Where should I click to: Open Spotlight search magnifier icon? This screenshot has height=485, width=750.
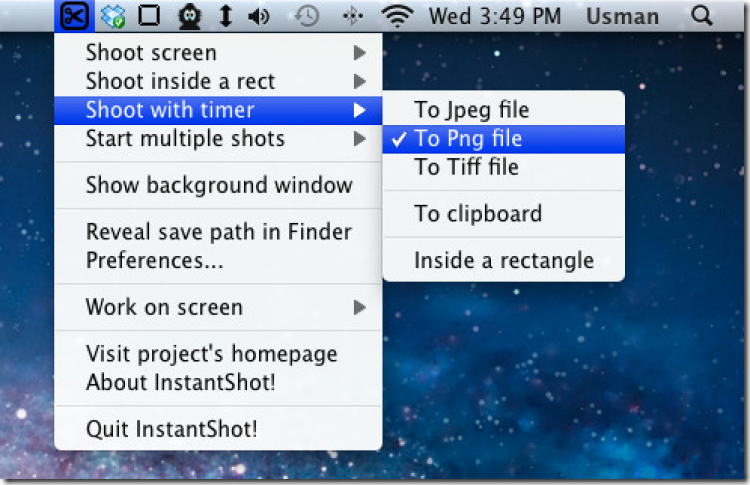[702, 16]
